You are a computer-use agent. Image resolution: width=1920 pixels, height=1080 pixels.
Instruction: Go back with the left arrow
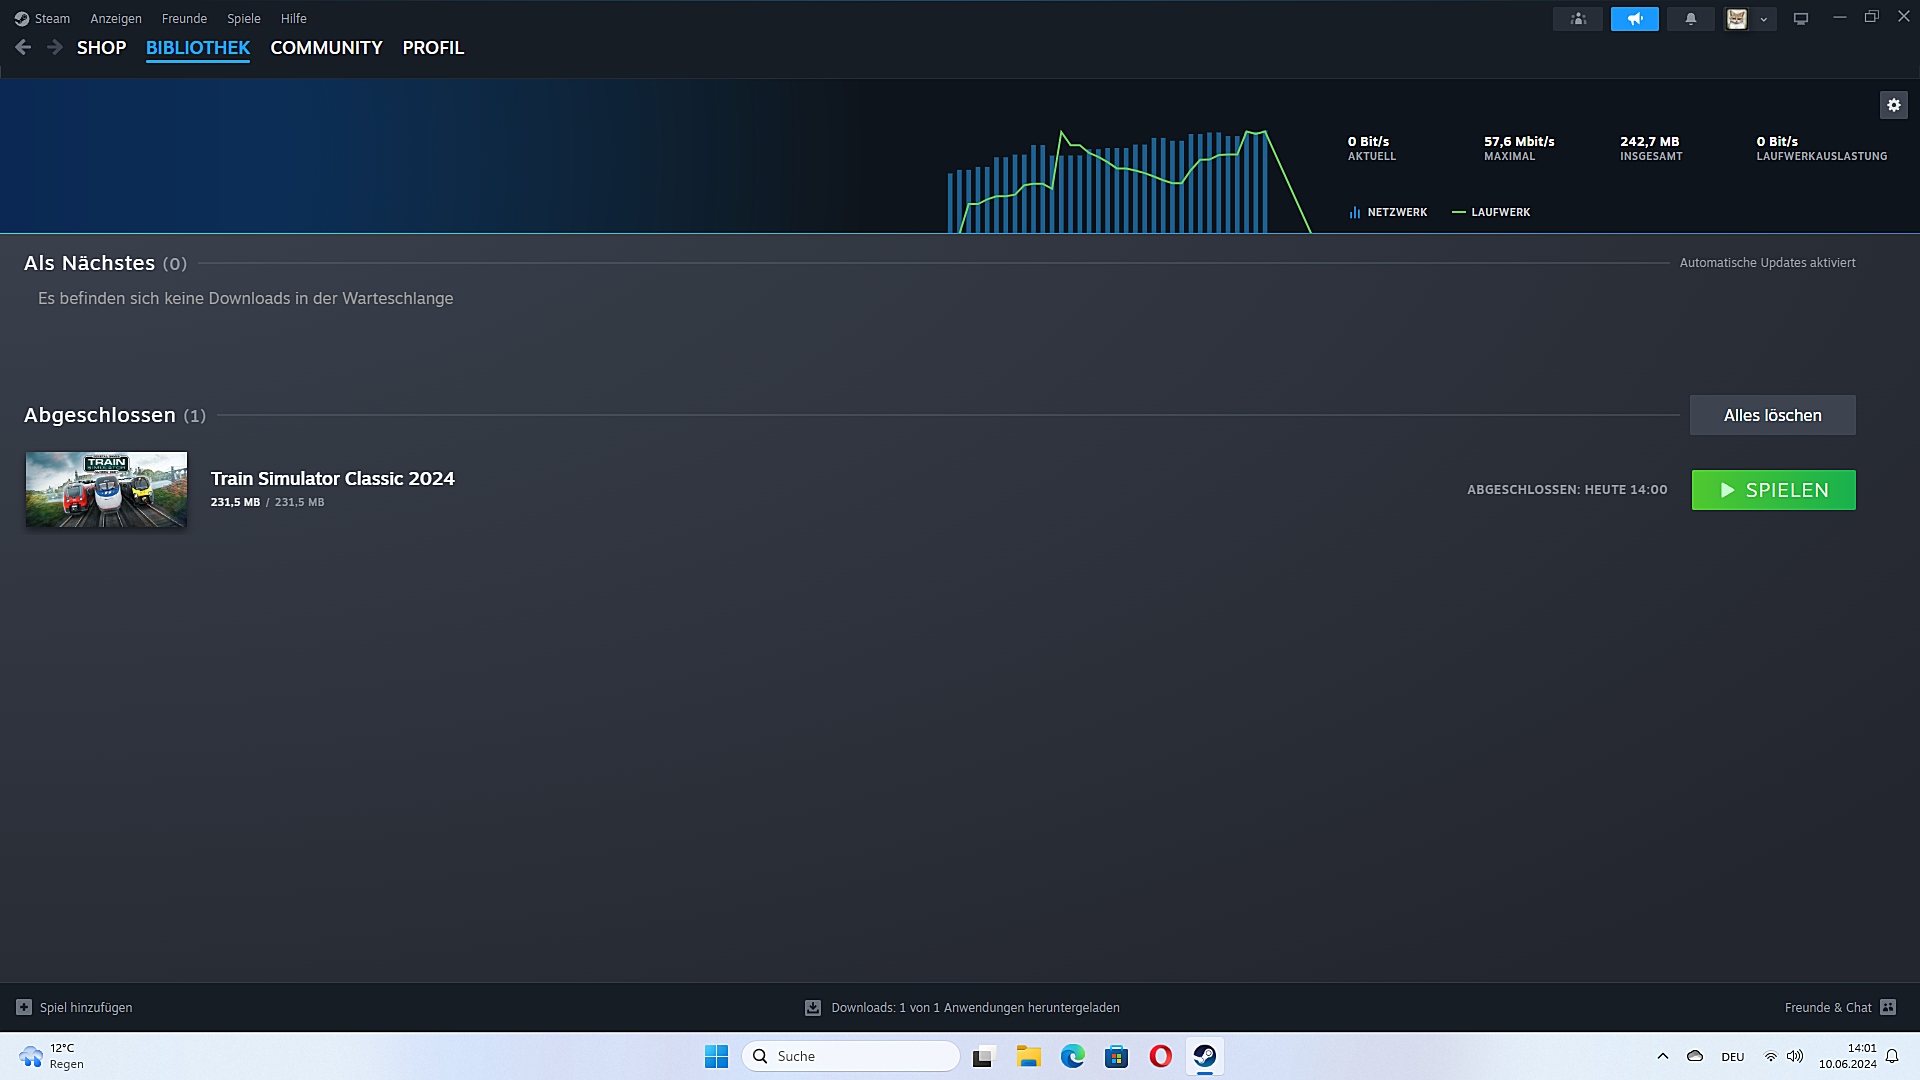[23, 47]
